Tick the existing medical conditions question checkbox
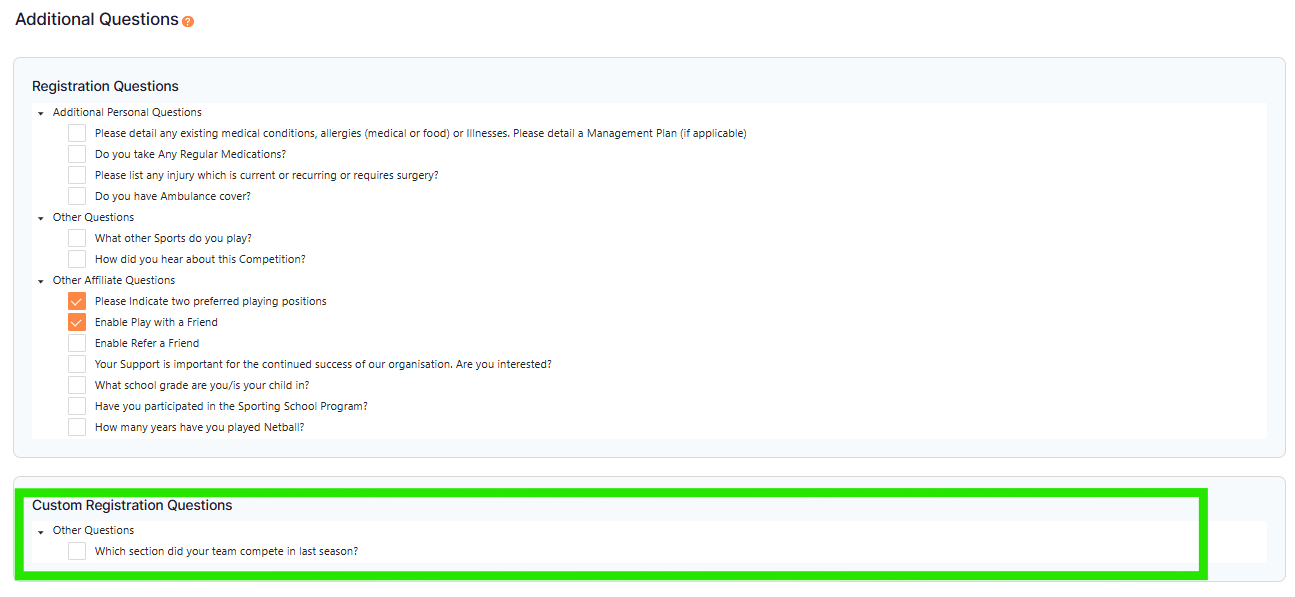The width and height of the screenshot is (1295, 597). [77, 133]
